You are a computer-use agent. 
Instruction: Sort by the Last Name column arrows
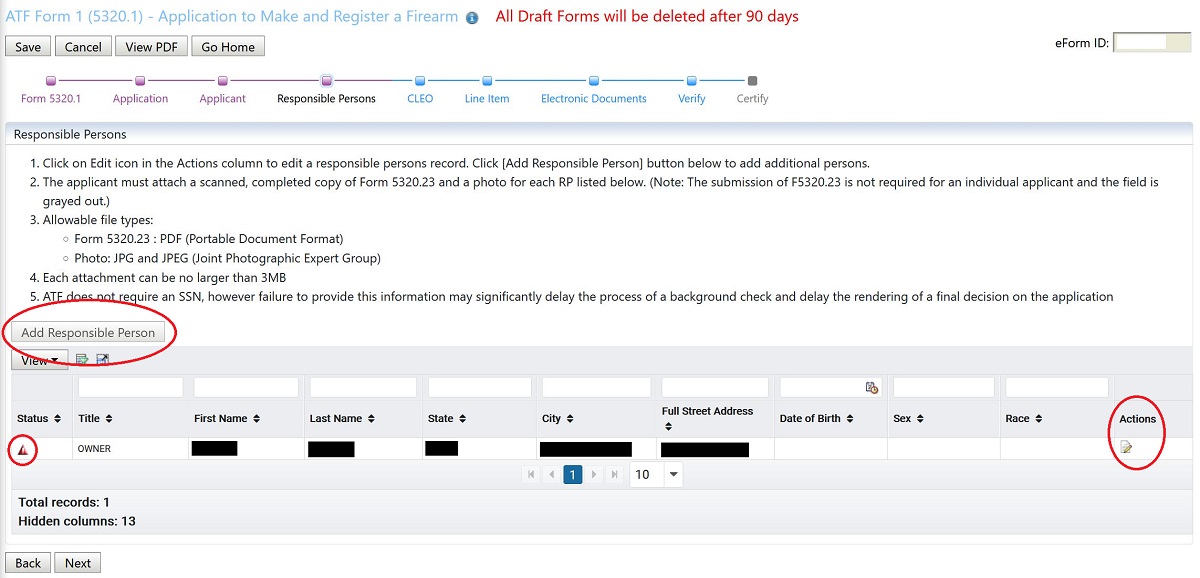click(x=371, y=419)
